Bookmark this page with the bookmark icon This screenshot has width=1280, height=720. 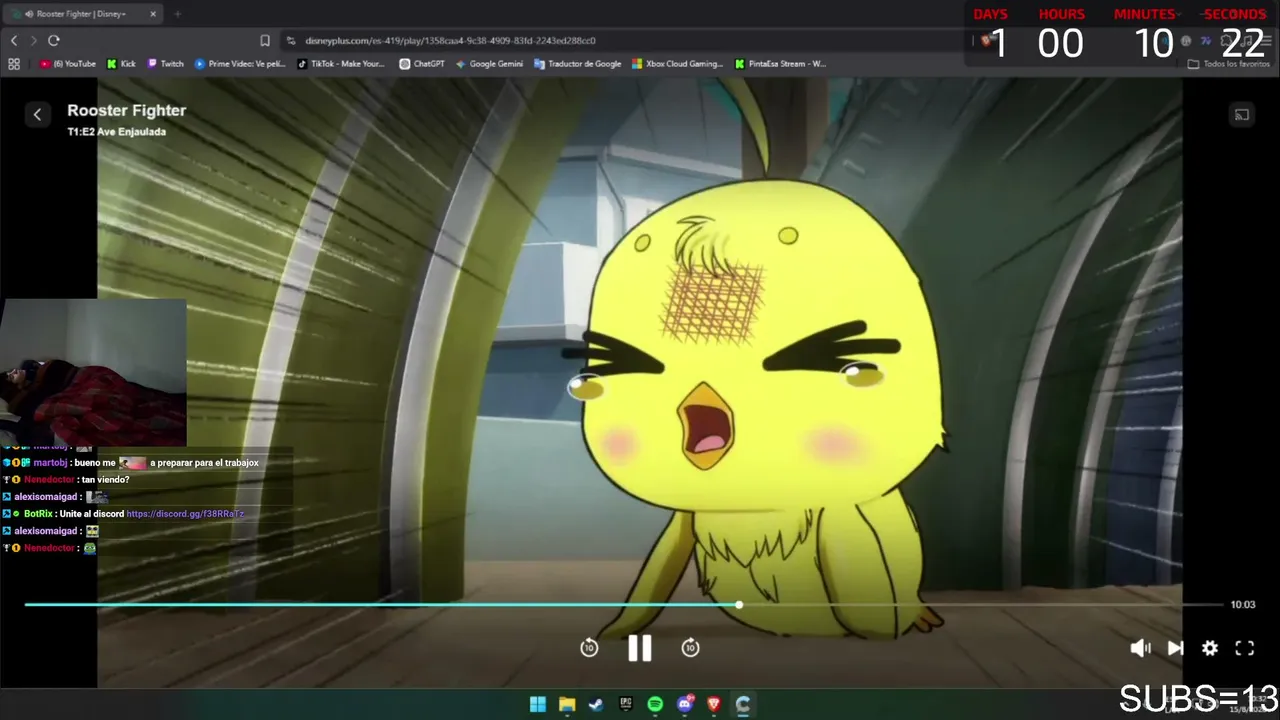point(265,40)
